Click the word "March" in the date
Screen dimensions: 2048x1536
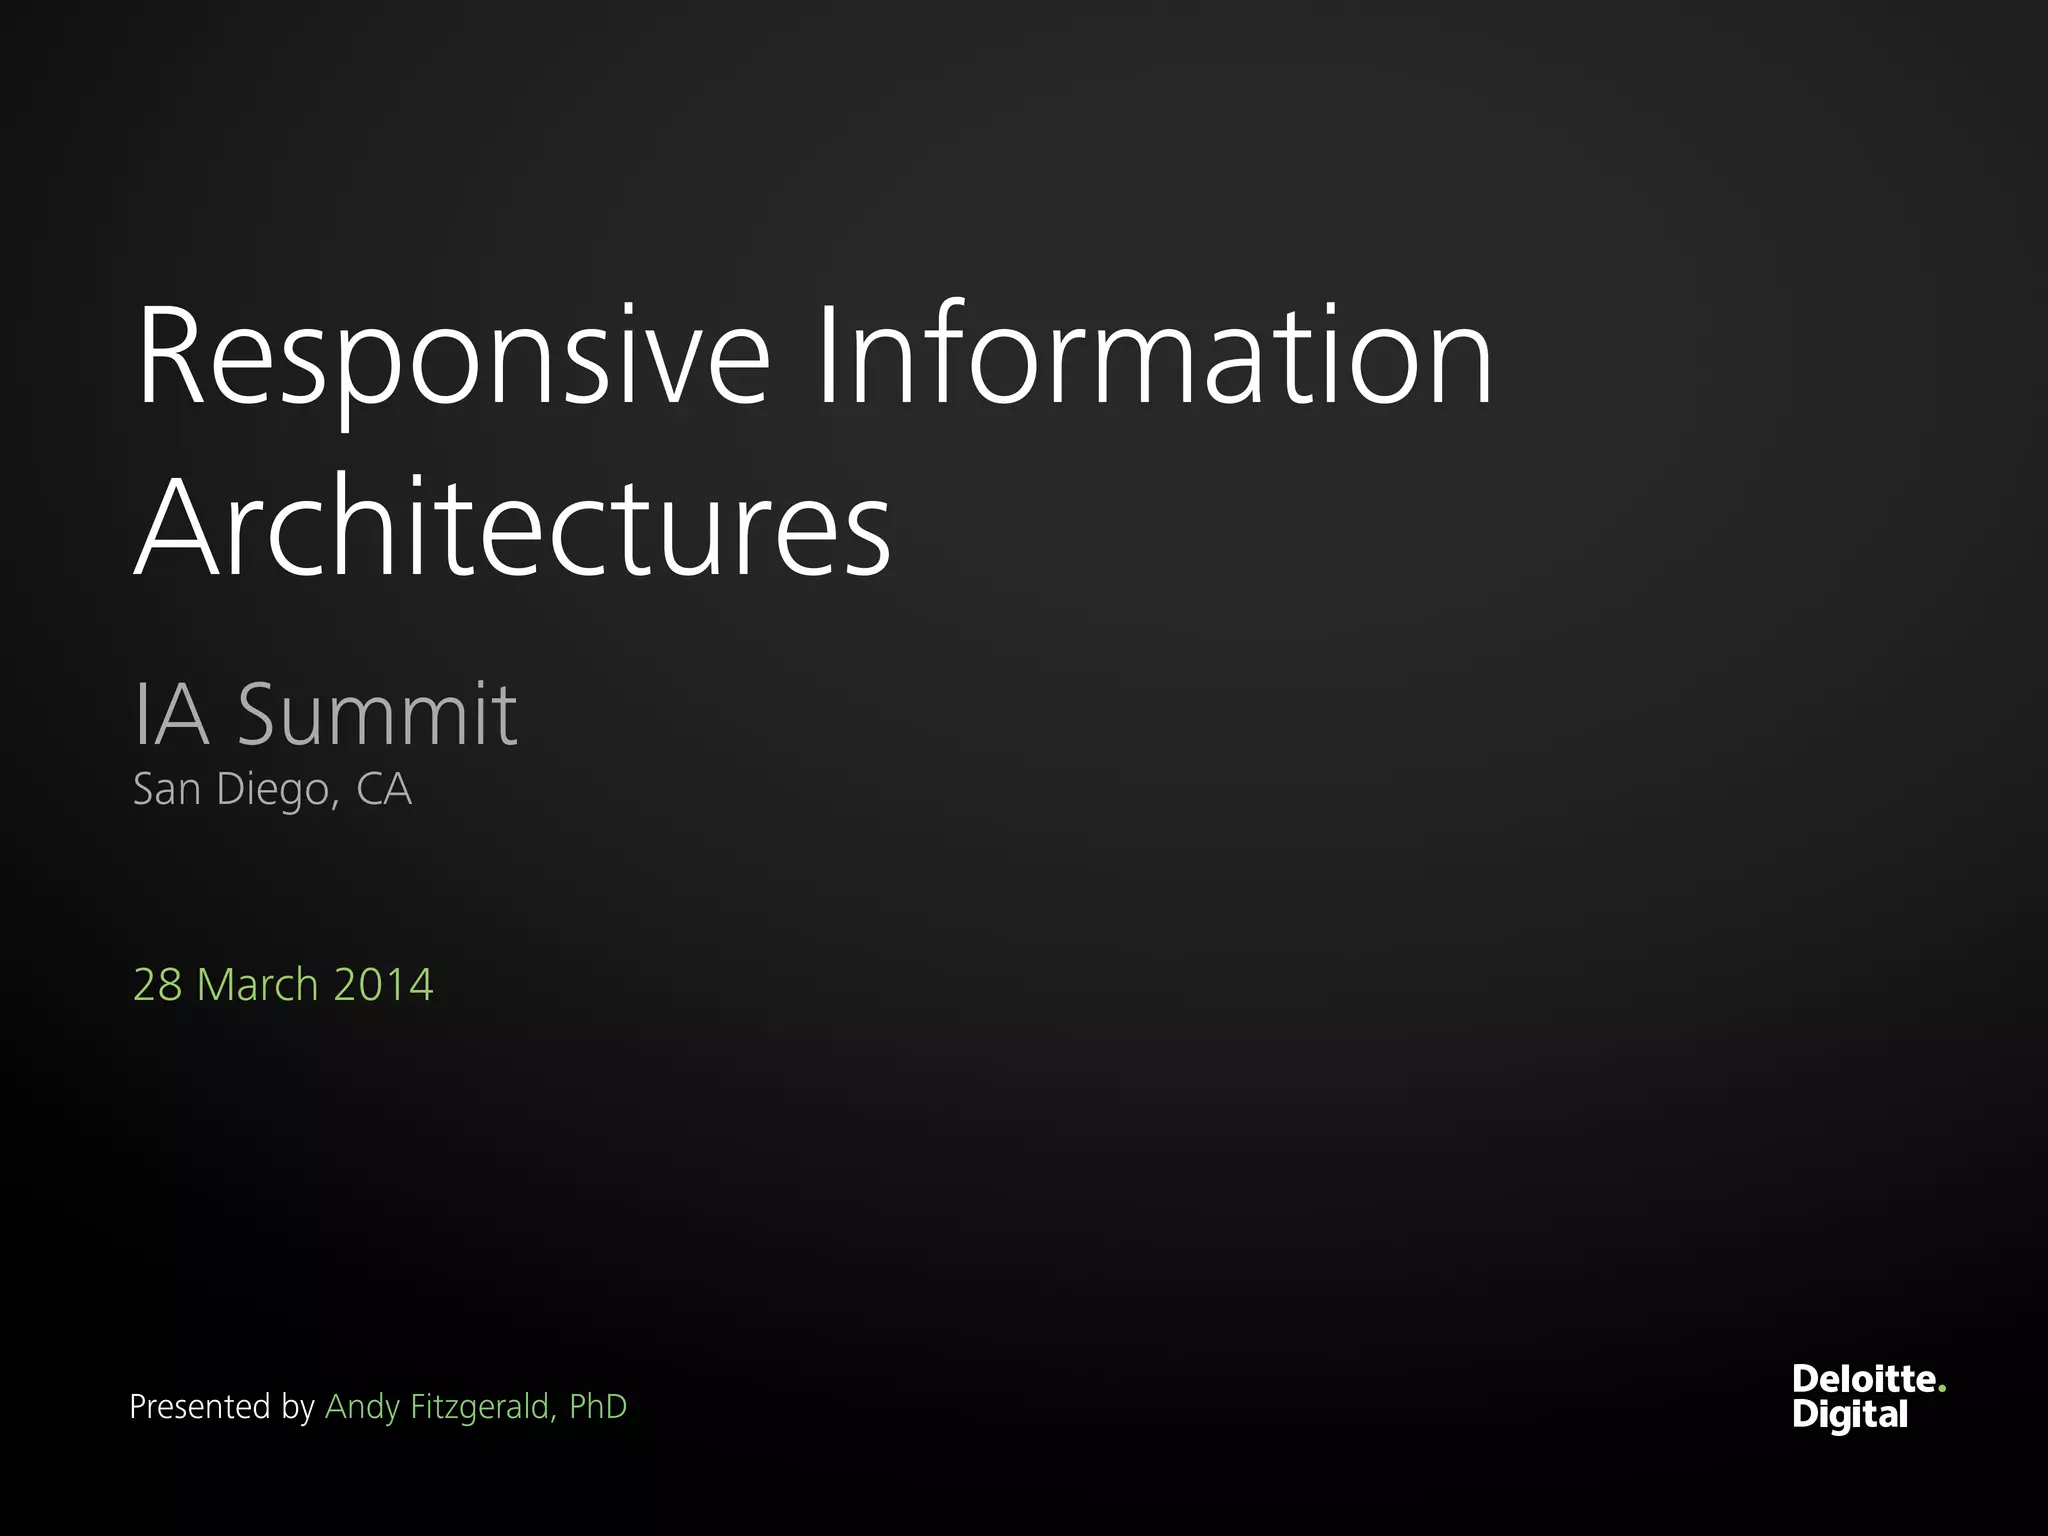(257, 985)
